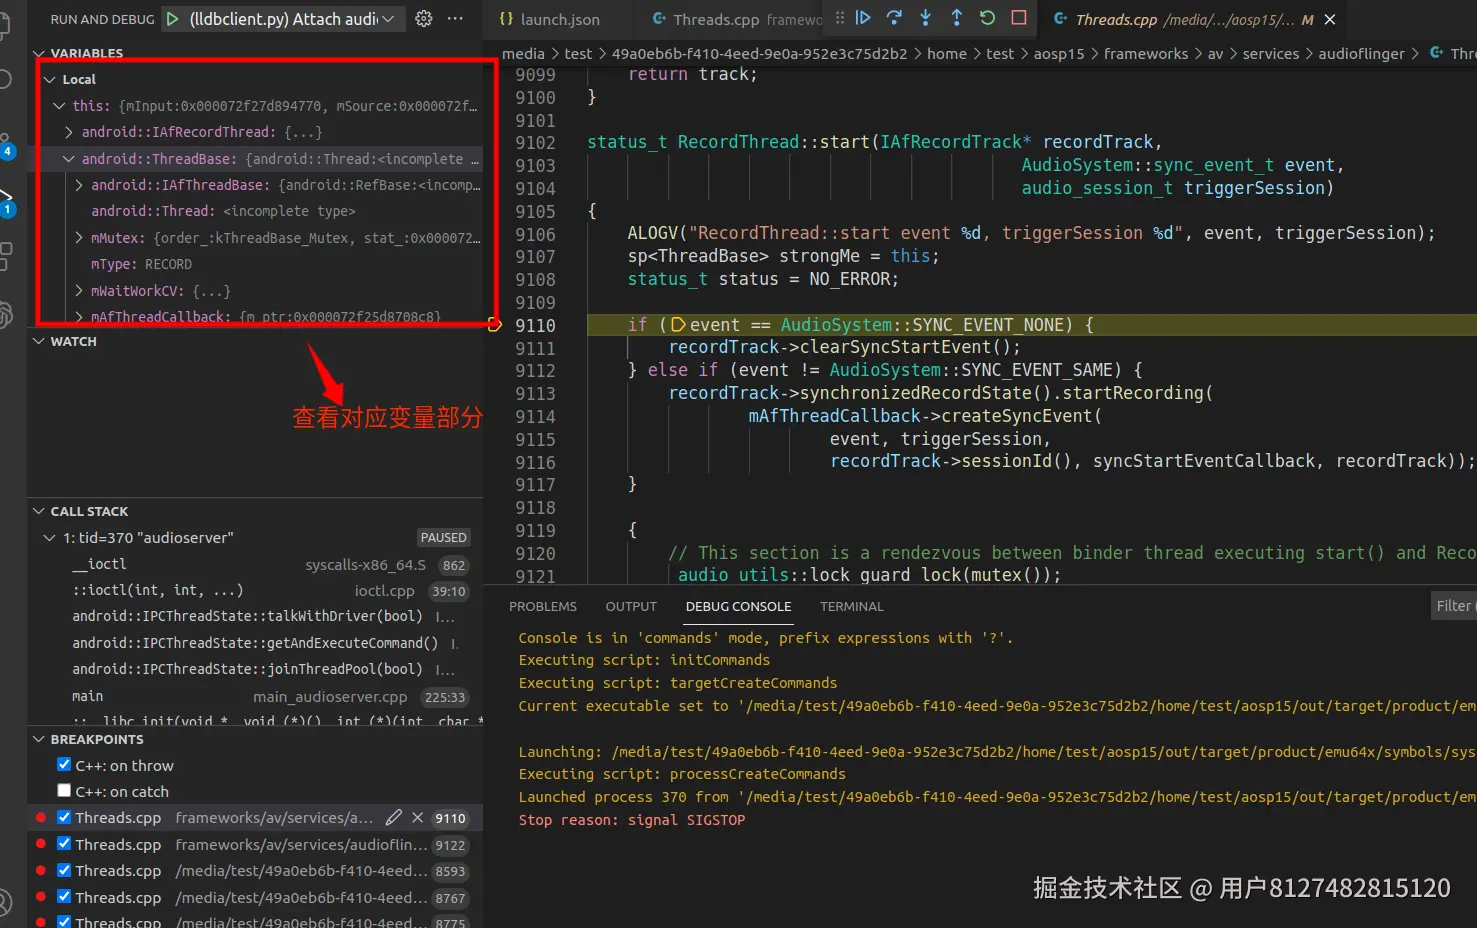Click current-line debug arrow at line 9110
The width and height of the screenshot is (1477, 928).
pyautogui.click(x=494, y=325)
